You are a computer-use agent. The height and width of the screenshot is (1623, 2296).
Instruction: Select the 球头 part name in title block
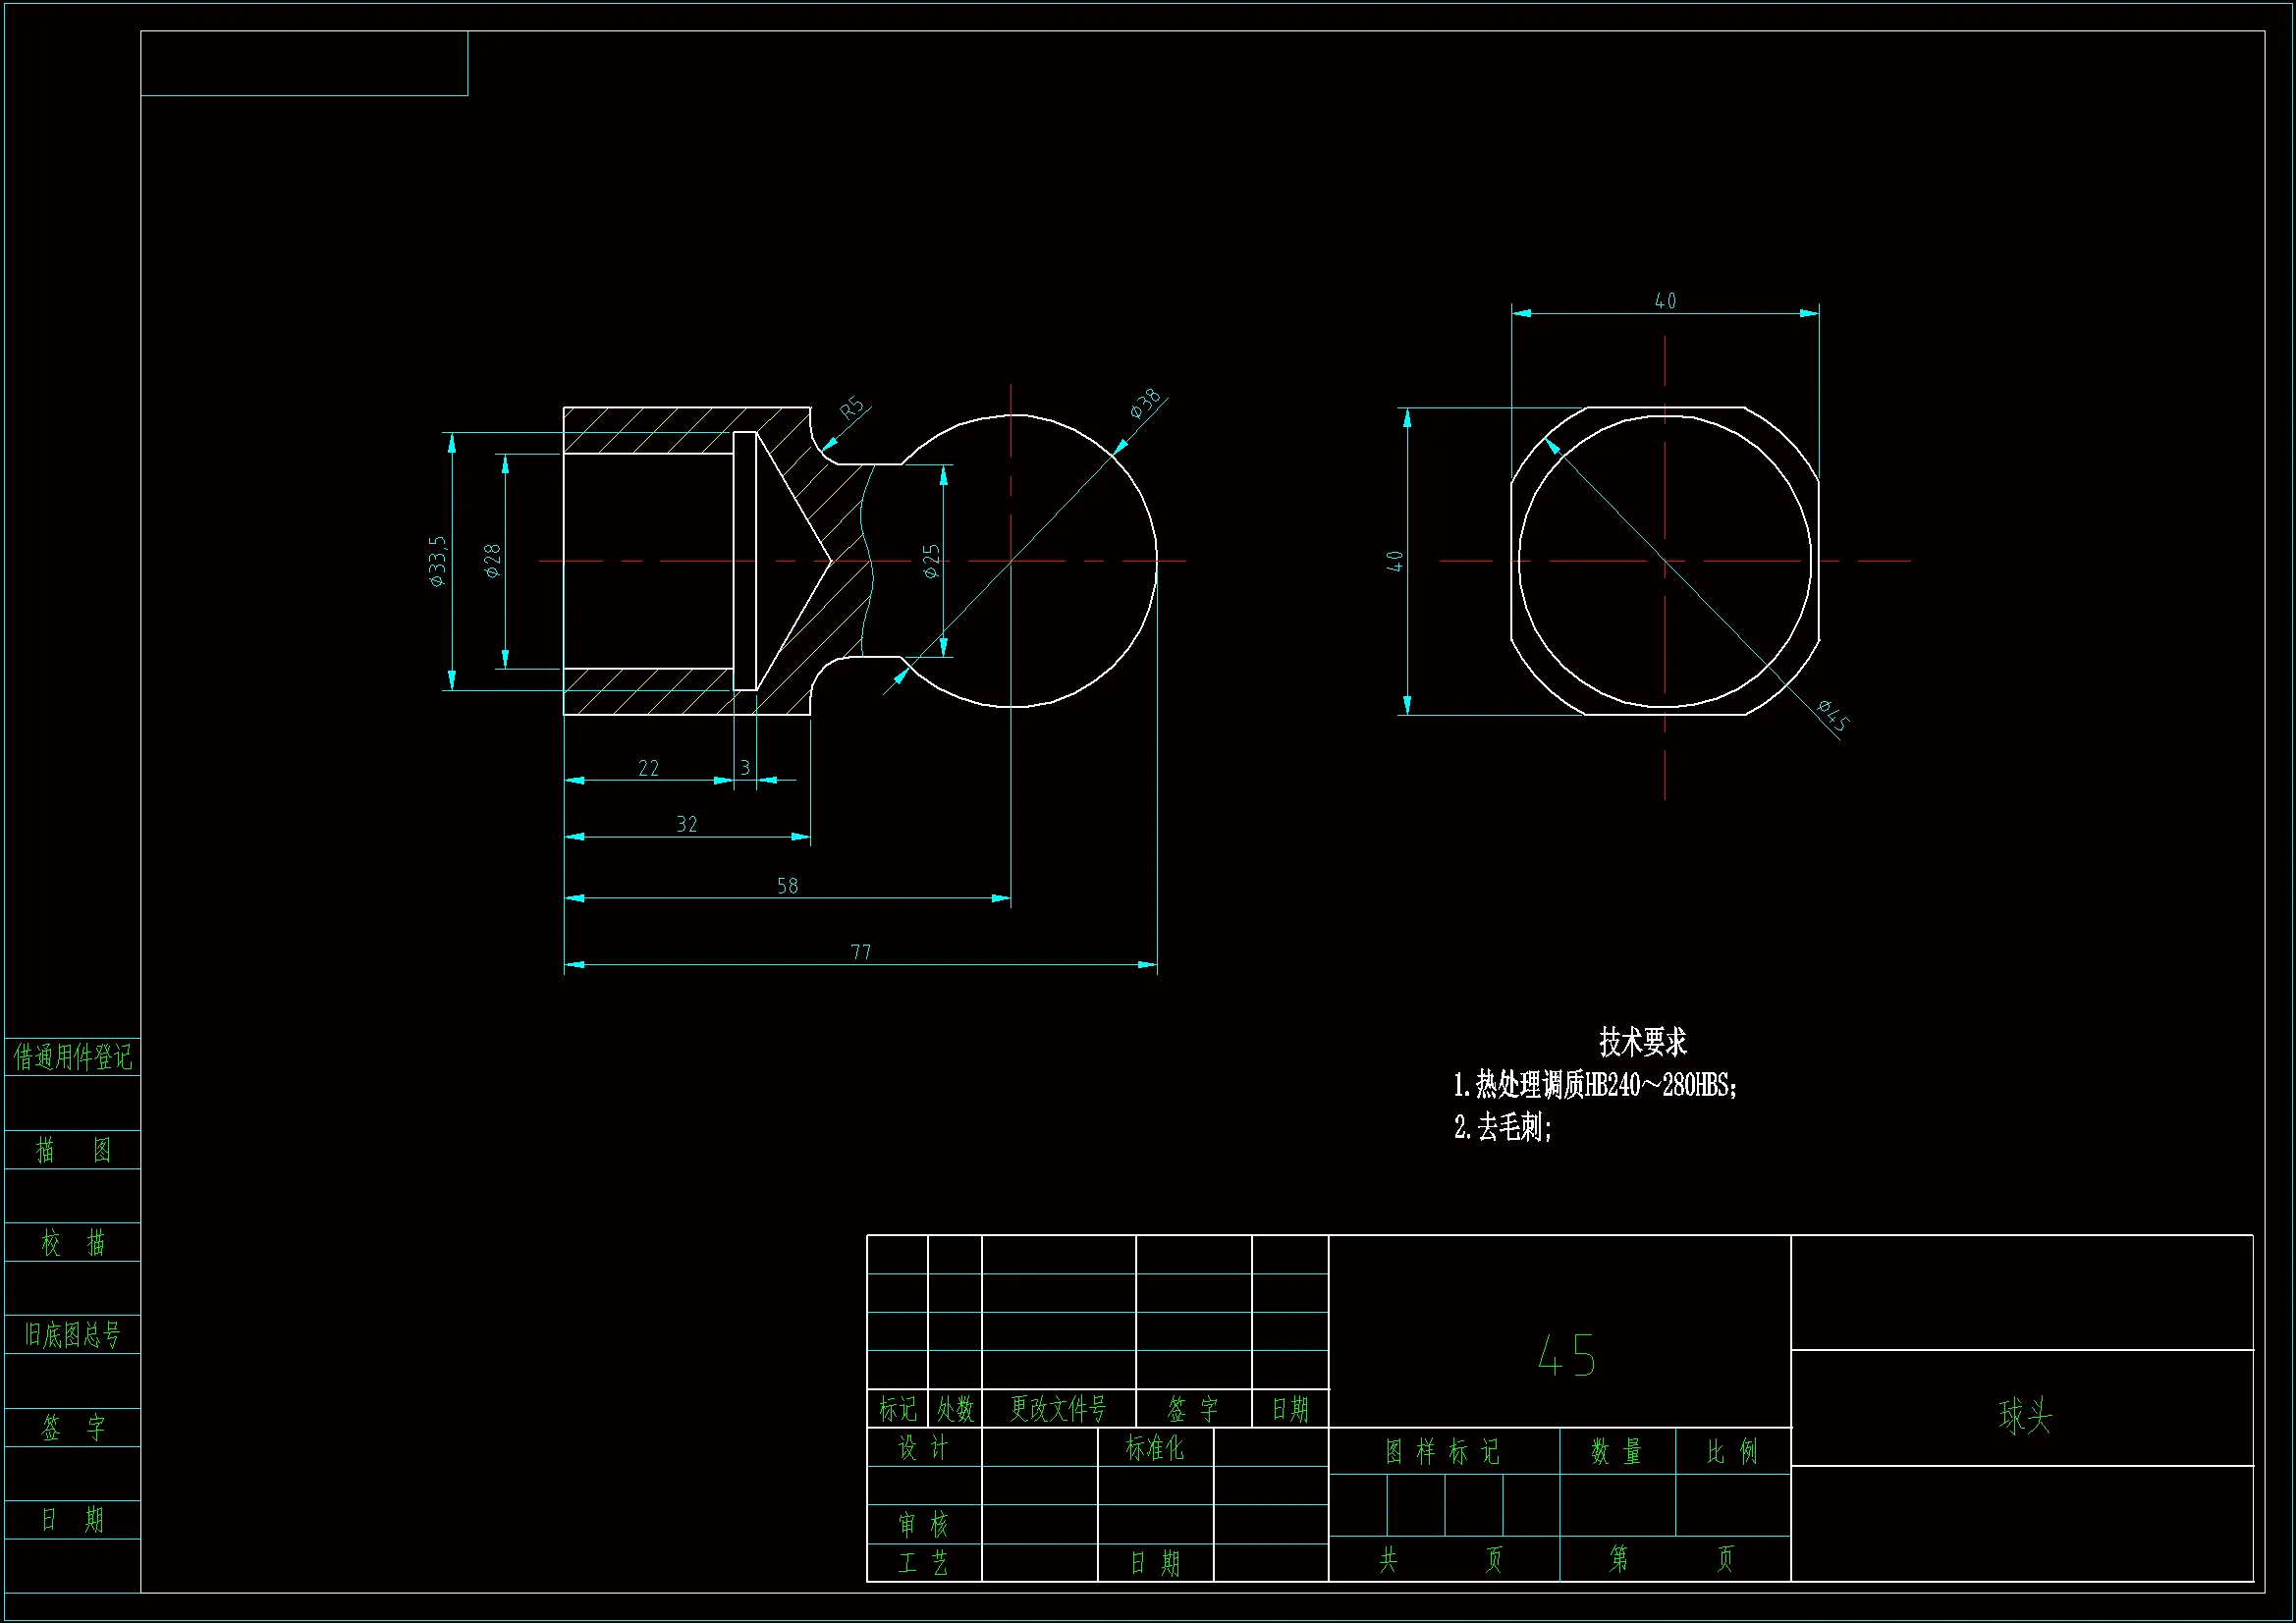coord(2025,1416)
